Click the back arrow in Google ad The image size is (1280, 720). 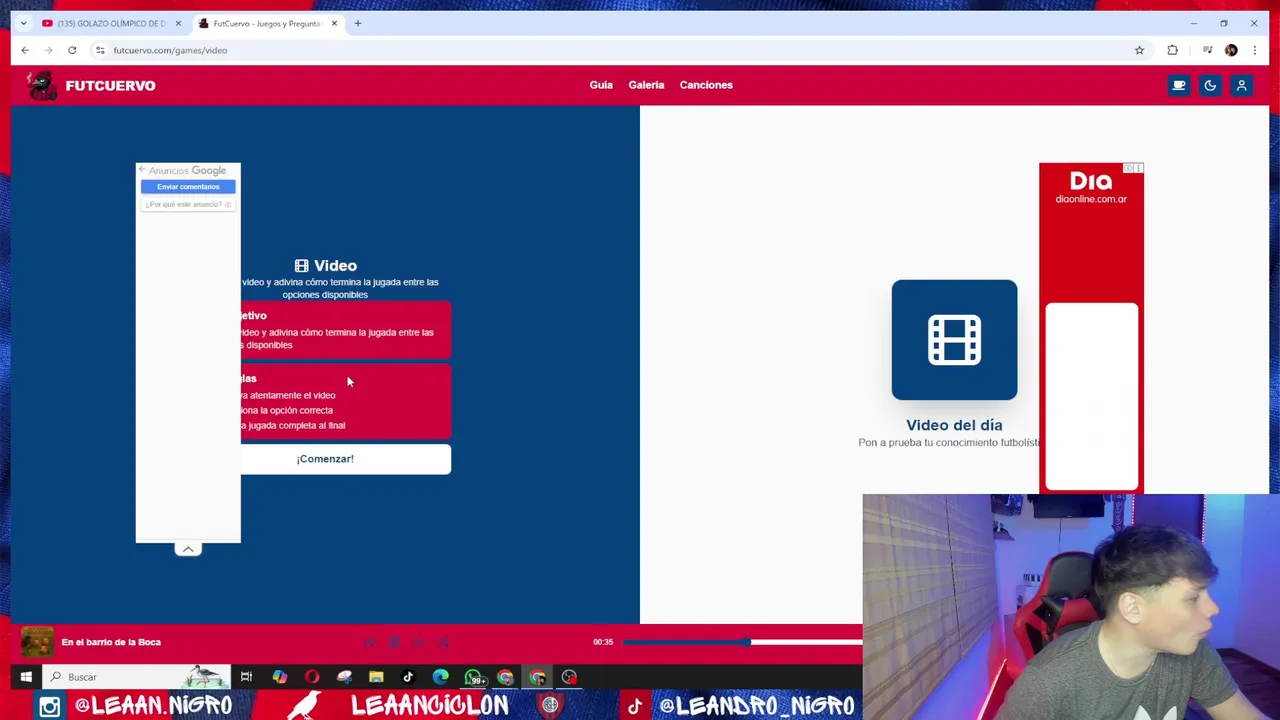pos(142,171)
